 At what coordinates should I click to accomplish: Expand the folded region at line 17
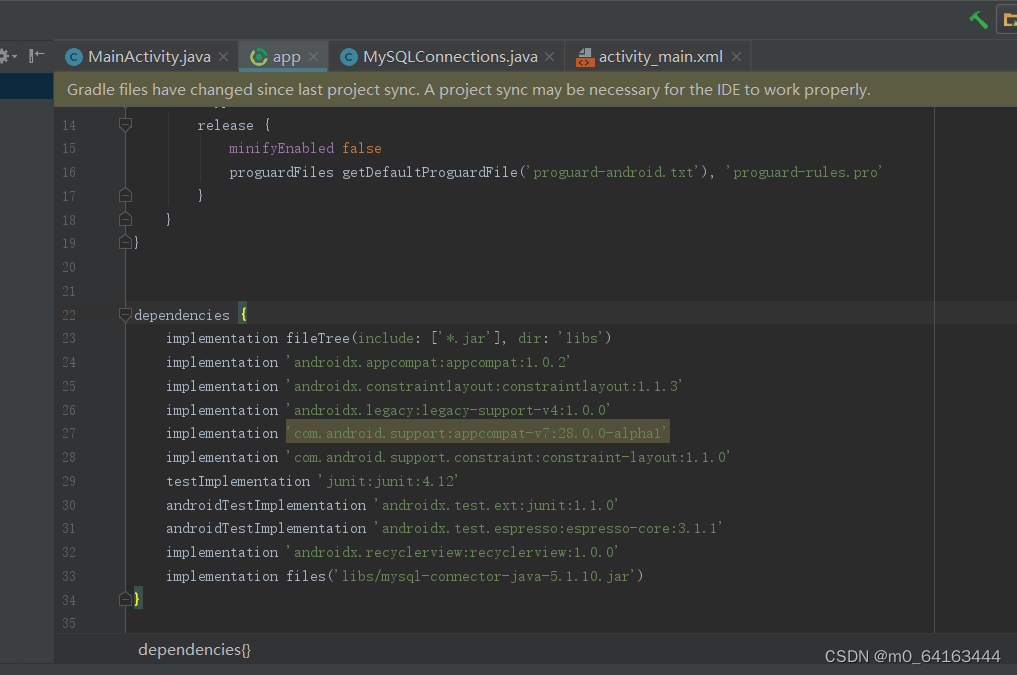pos(125,195)
